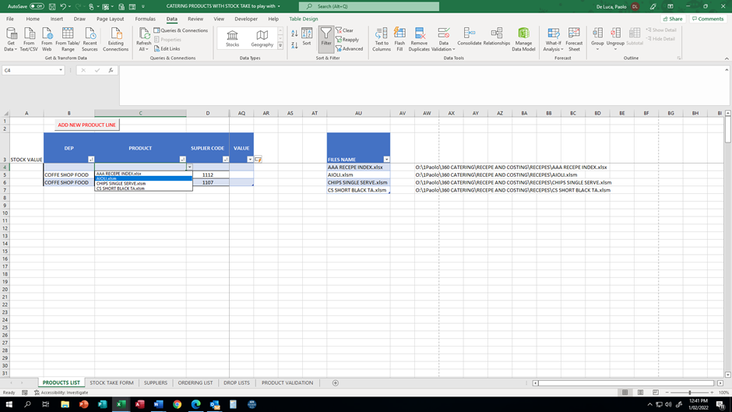This screenshot has width=732, height=412.
Task: Click Consolidate
Action: [469, 36]
